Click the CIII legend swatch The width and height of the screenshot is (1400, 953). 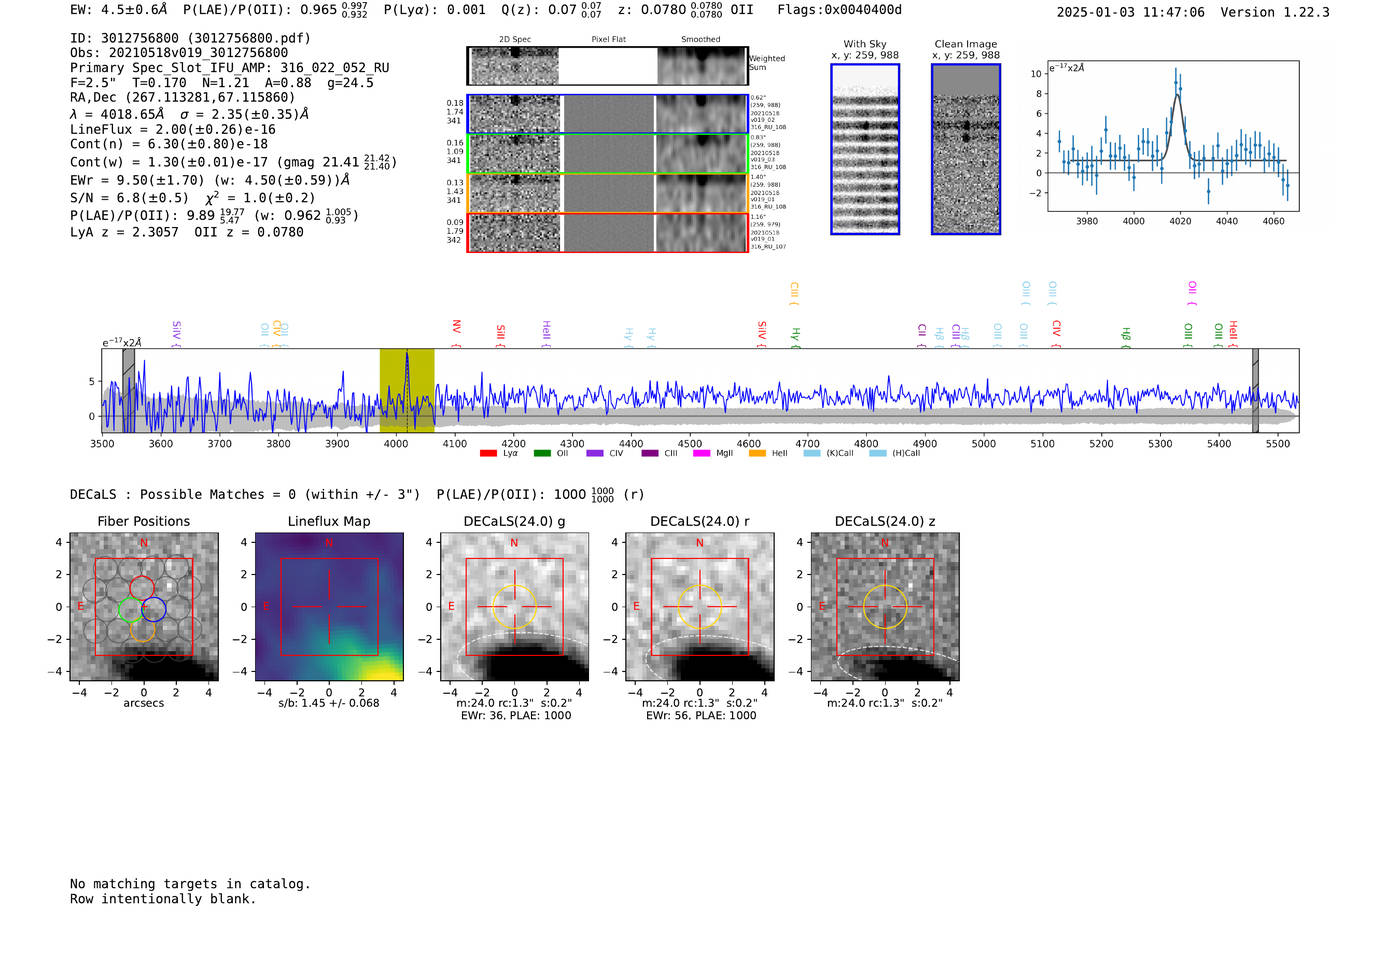click(650, 453)
